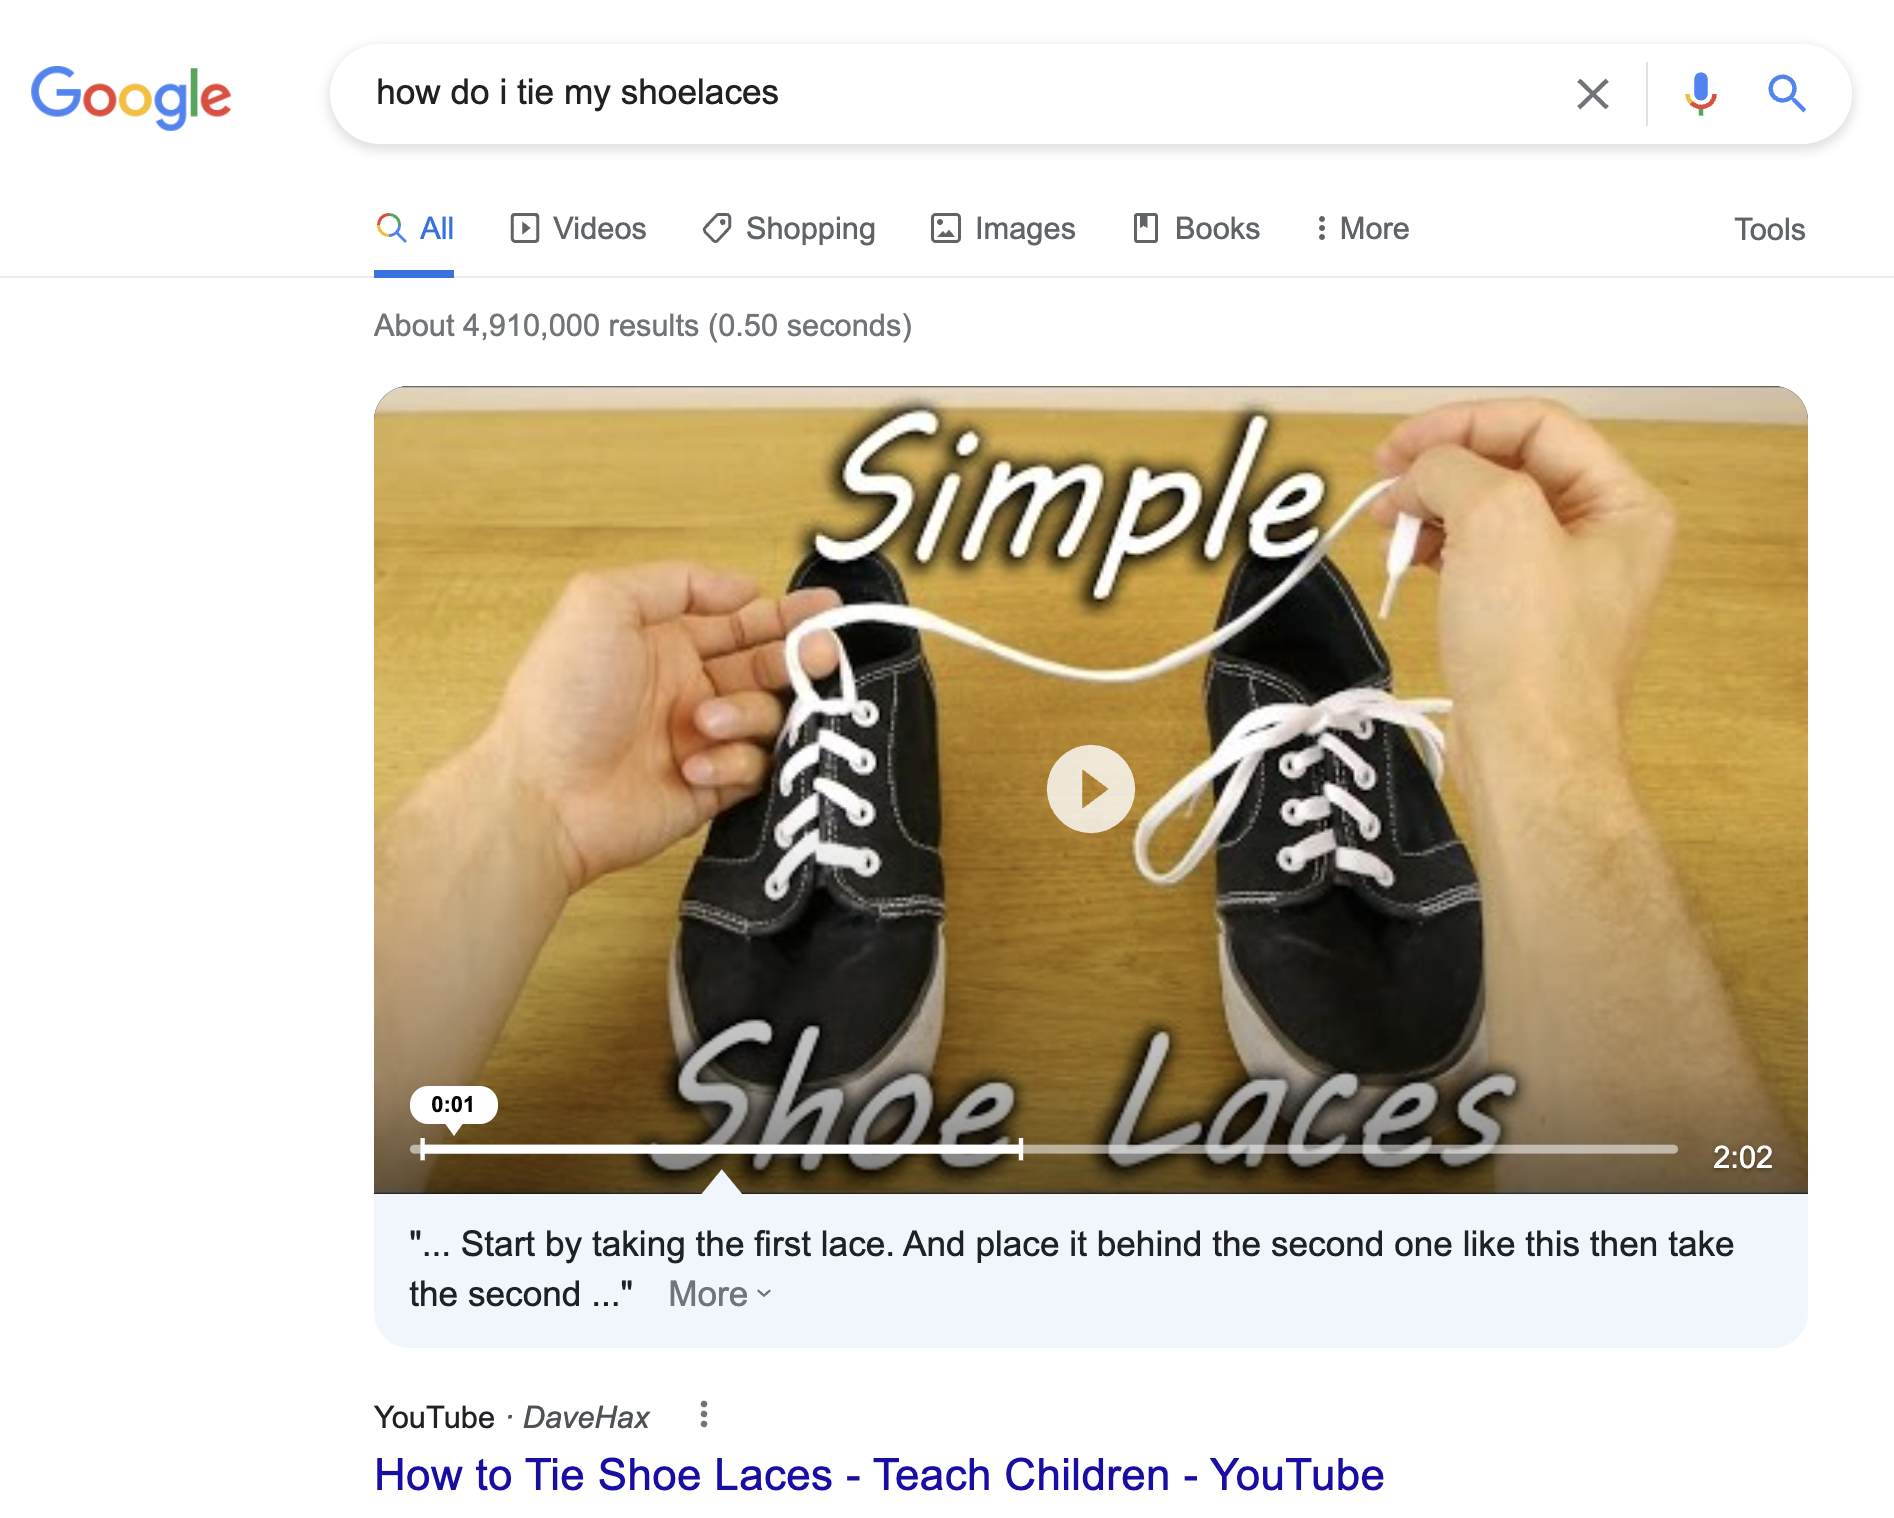Switch to the All results tab
This screenshot has width=1894, height=1518.
(415, 229)
